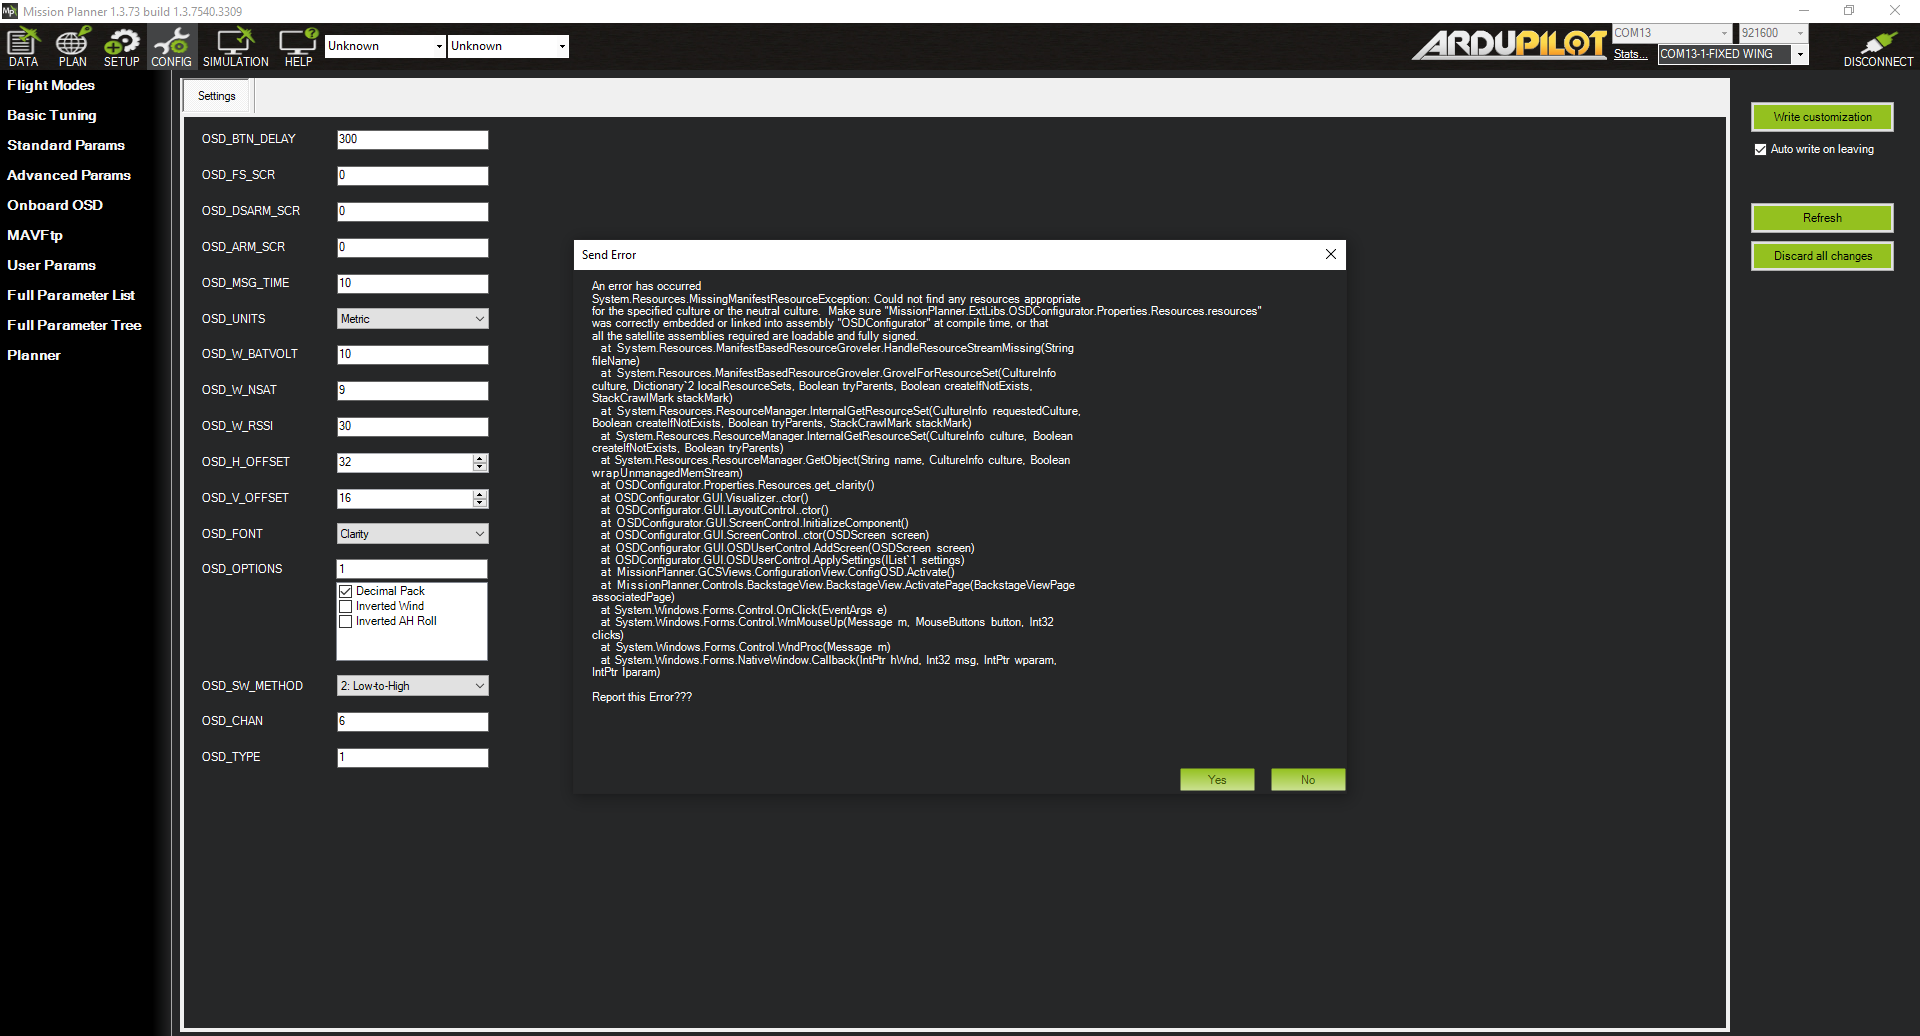1920x1036 pixels.
Task: Open the first Unknown dropdown in toolbar
Action: click(x=385, y=46)
